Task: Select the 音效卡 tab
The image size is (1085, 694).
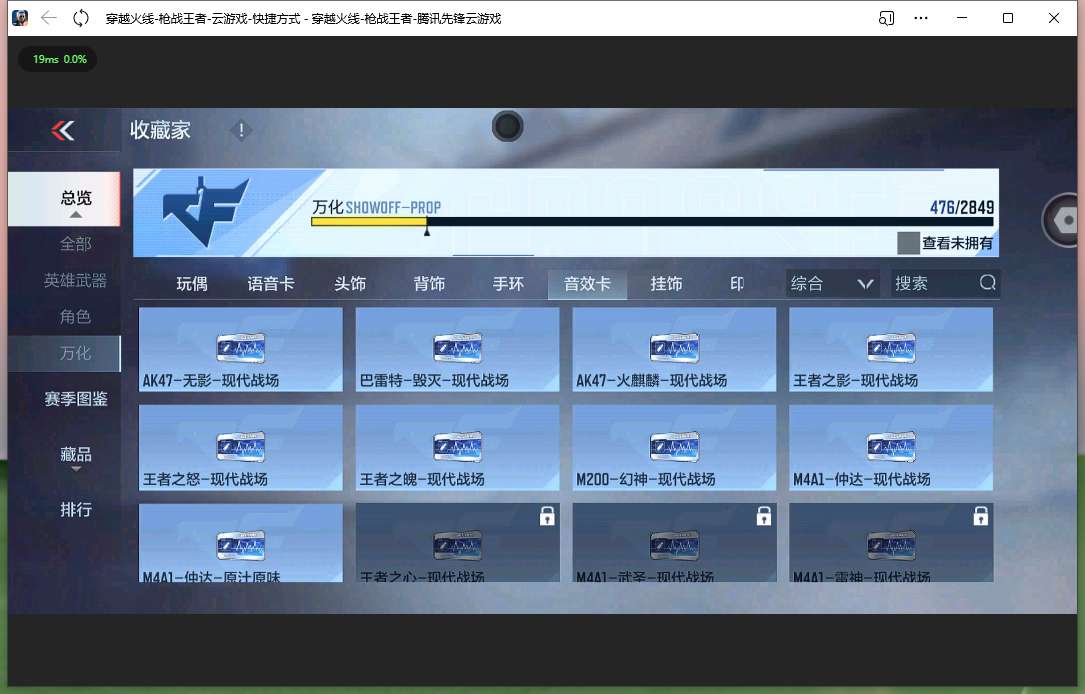Action: (x=587, y=284)
